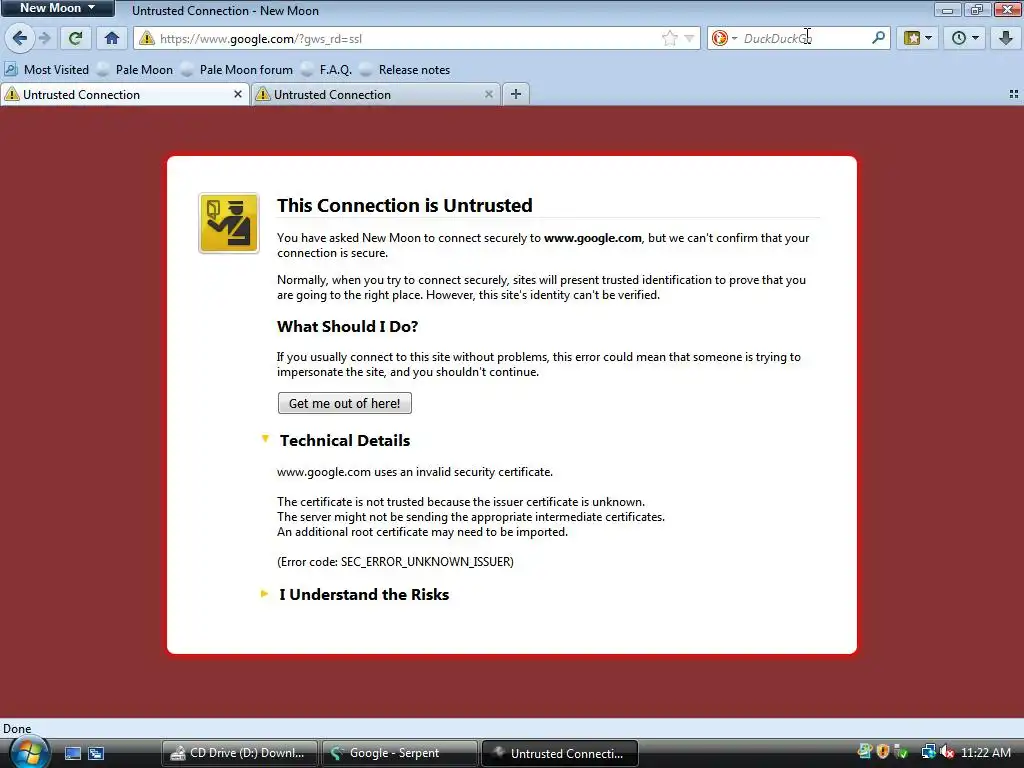Open the Pale Moon bookmark
Image resolution: width=1024 pixels, height=768 pixels.
[x=135, y=69]
